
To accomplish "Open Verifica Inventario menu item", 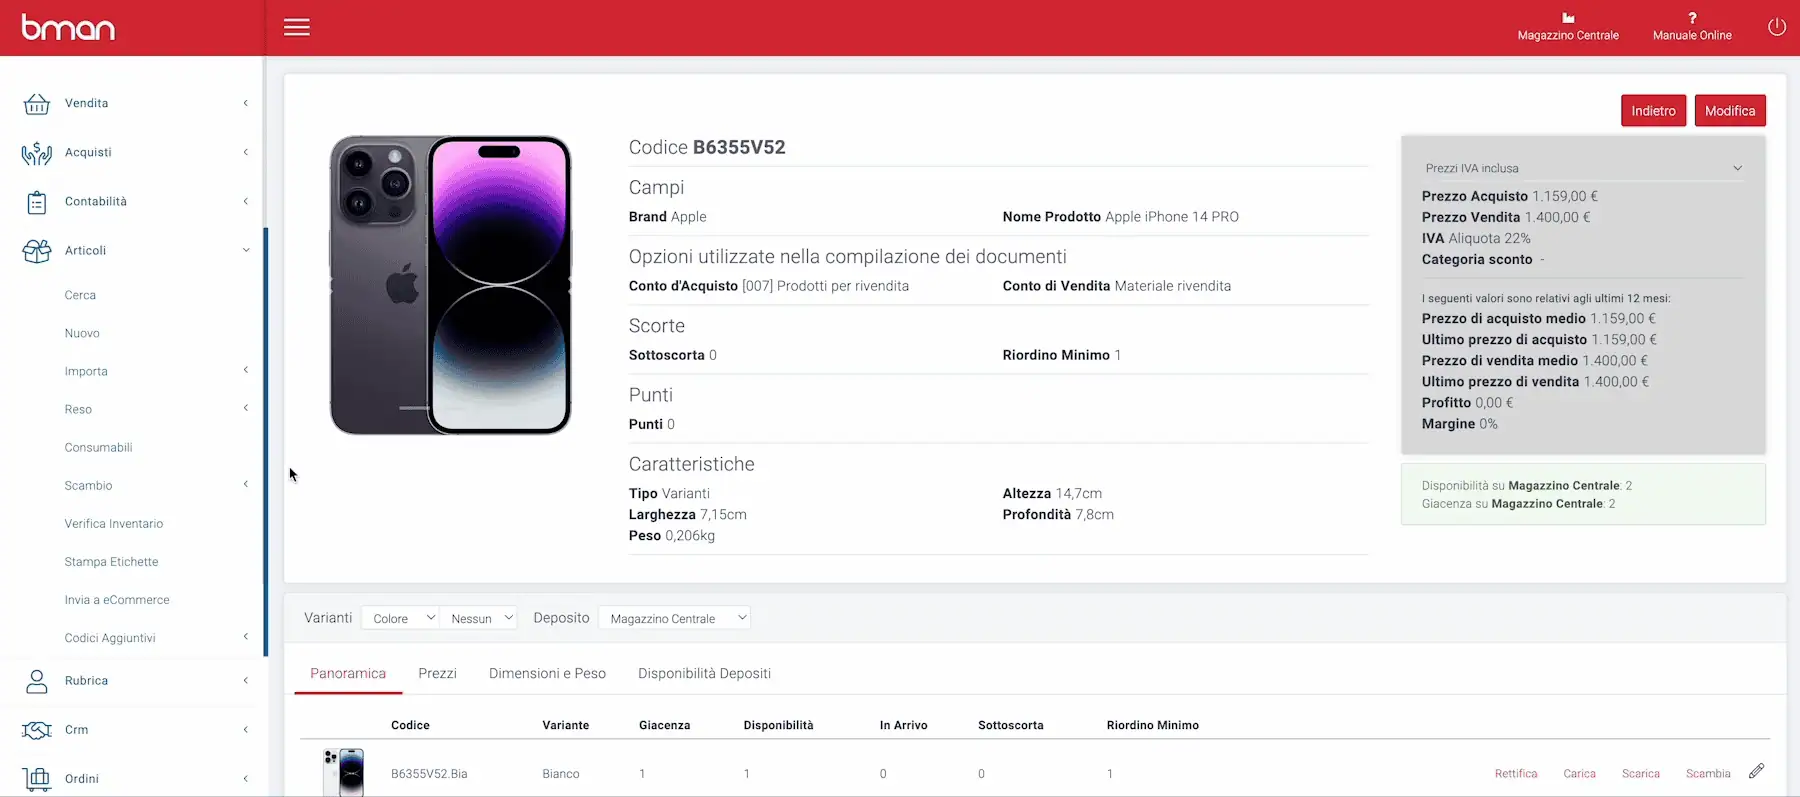I will click(x=114, y=523).
